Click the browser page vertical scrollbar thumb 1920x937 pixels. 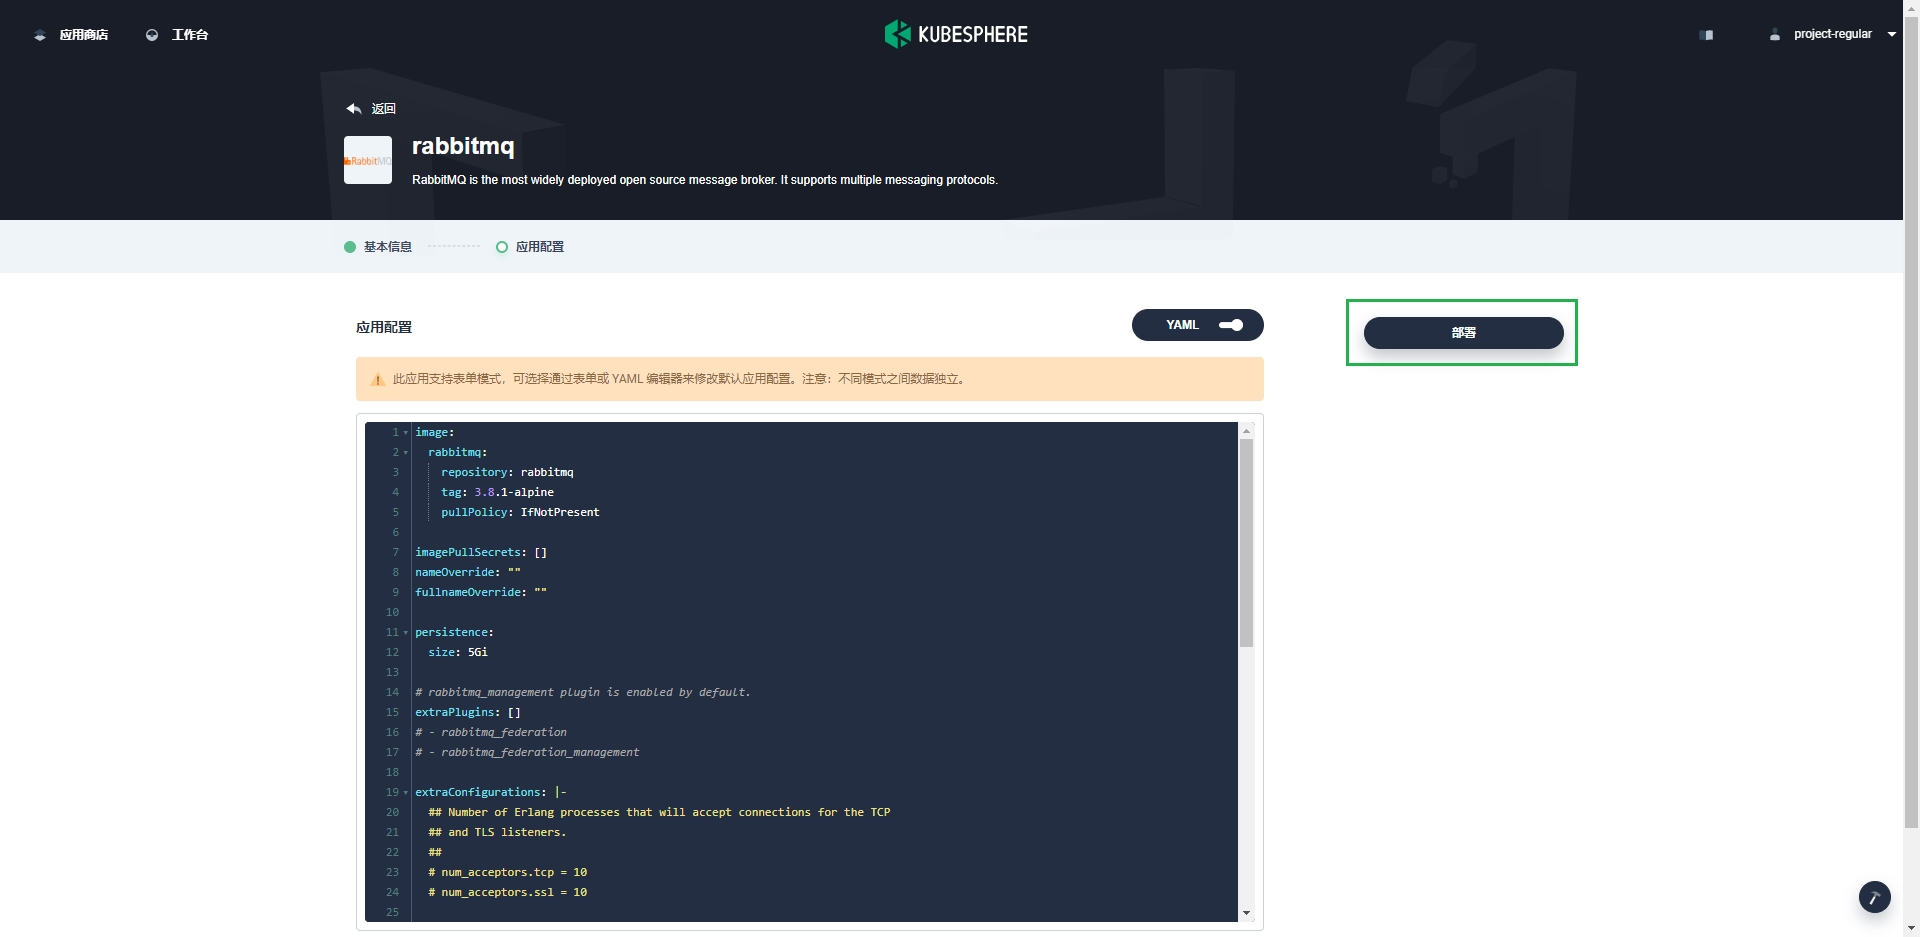pyautogui.click(x=1911, y=422)
